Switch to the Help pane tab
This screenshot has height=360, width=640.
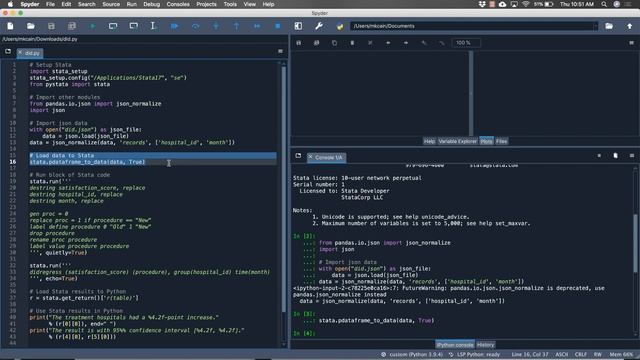point(429,141)
